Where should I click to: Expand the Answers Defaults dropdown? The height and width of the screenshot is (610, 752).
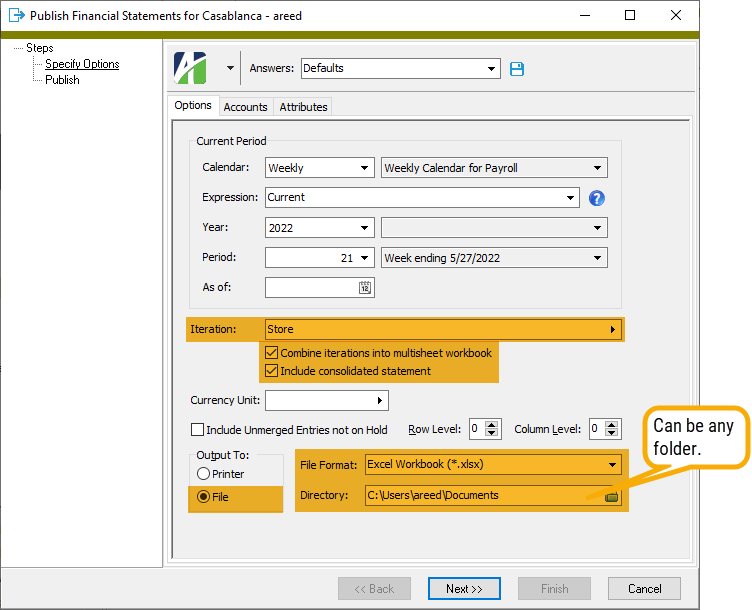coord(491,69)
